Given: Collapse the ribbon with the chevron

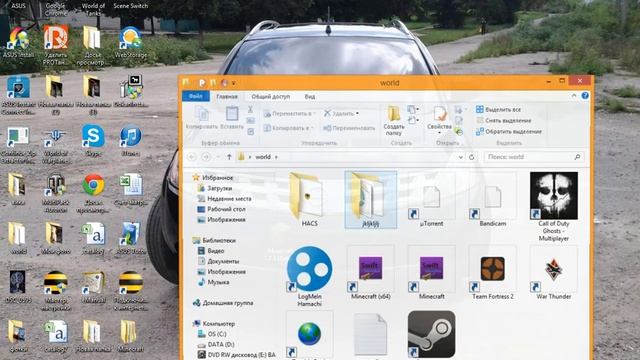Looking at the screenshot, I should coord(574,96).
